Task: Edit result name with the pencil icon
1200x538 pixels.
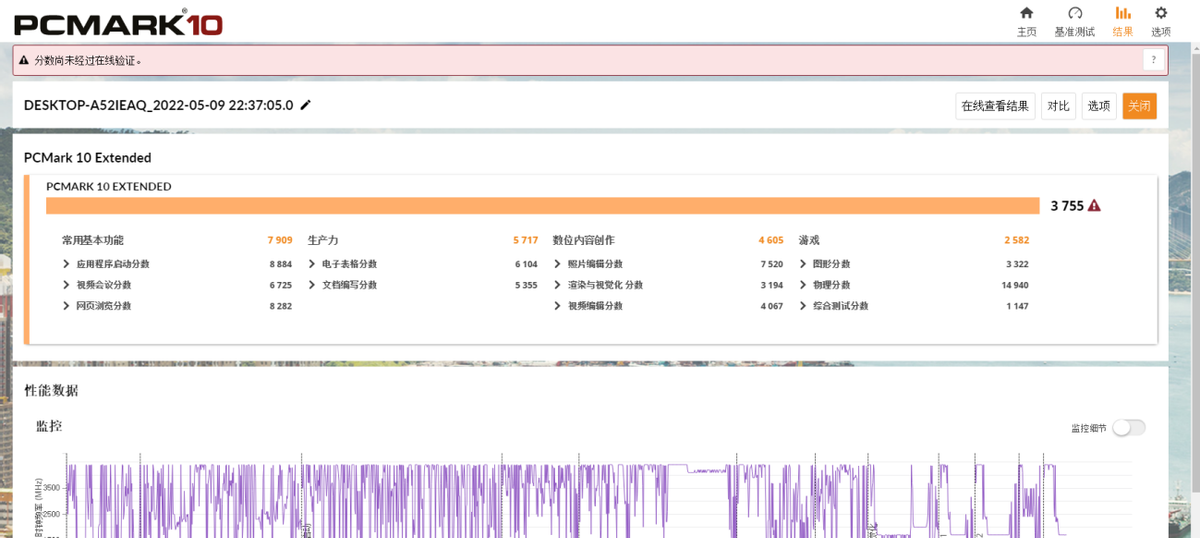Action: coord(306,105)
